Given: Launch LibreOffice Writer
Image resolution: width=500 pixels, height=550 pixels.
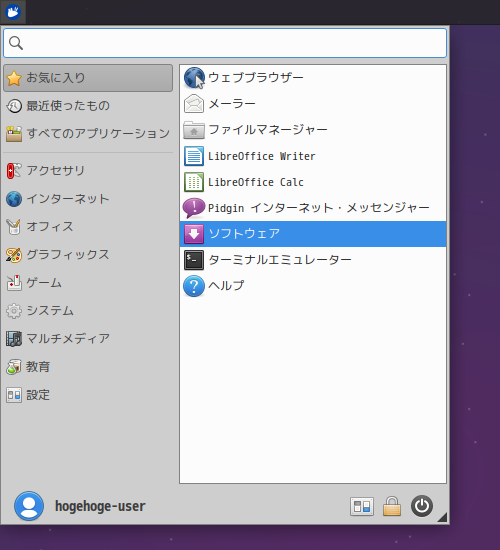Looking at the screenshot, I should click(313, 156).
